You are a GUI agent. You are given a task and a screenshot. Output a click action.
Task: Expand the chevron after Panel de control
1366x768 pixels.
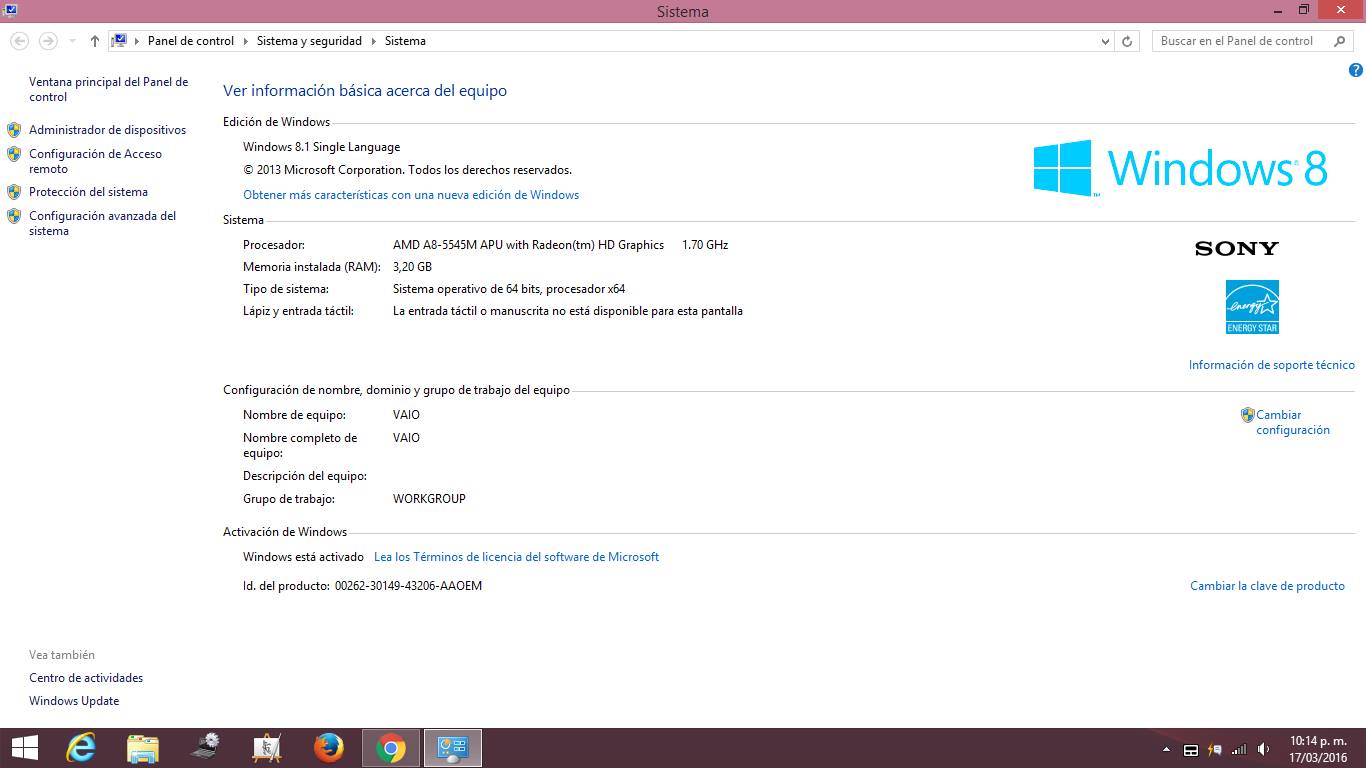click(x=246, y=41)
